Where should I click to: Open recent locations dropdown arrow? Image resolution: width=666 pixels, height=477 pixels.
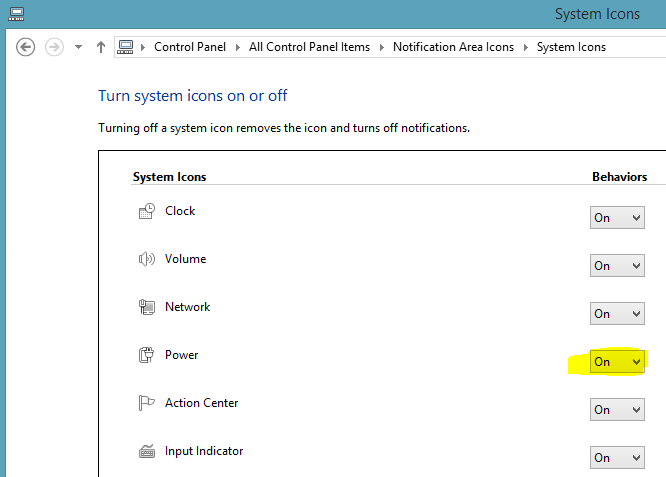(x=78, y=47)
